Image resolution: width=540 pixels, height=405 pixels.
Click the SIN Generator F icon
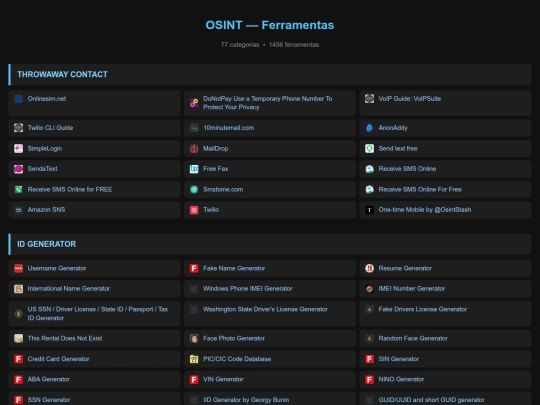click(x=370, y=359)
